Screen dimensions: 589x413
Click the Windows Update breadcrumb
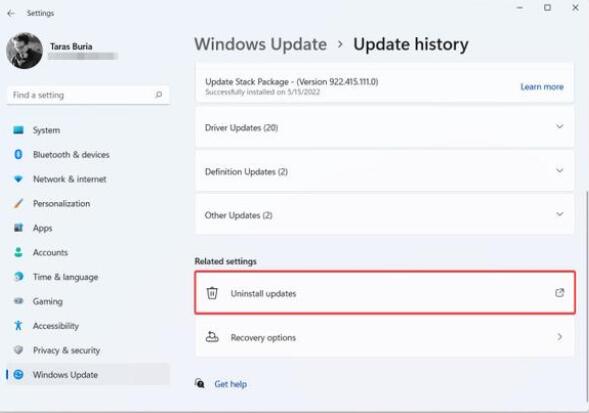[260, 44]
